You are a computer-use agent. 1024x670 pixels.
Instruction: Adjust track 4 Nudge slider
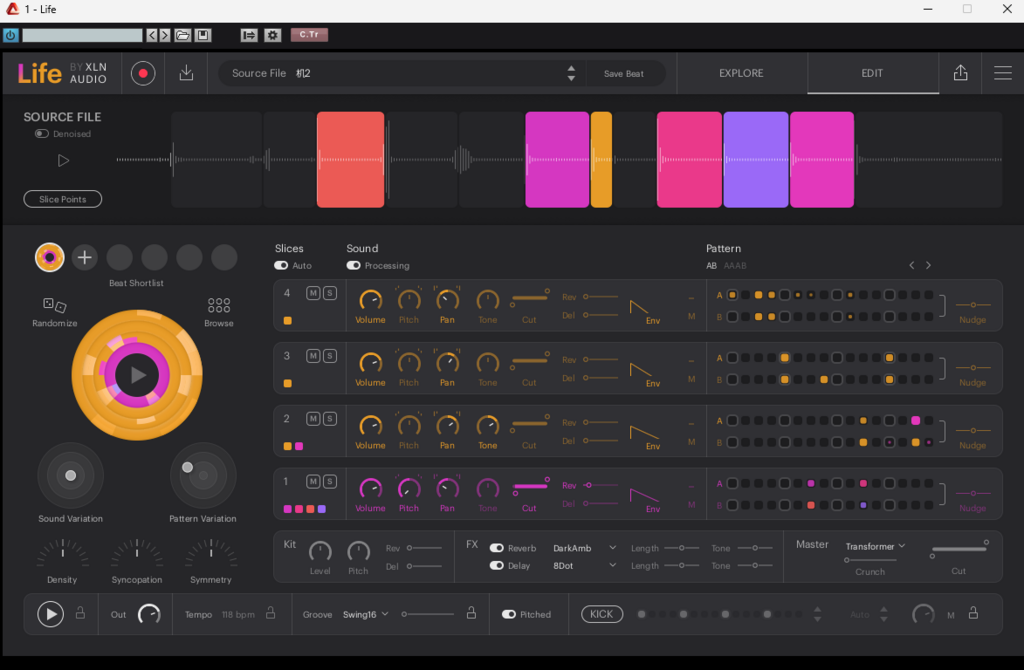coord(973,305)
